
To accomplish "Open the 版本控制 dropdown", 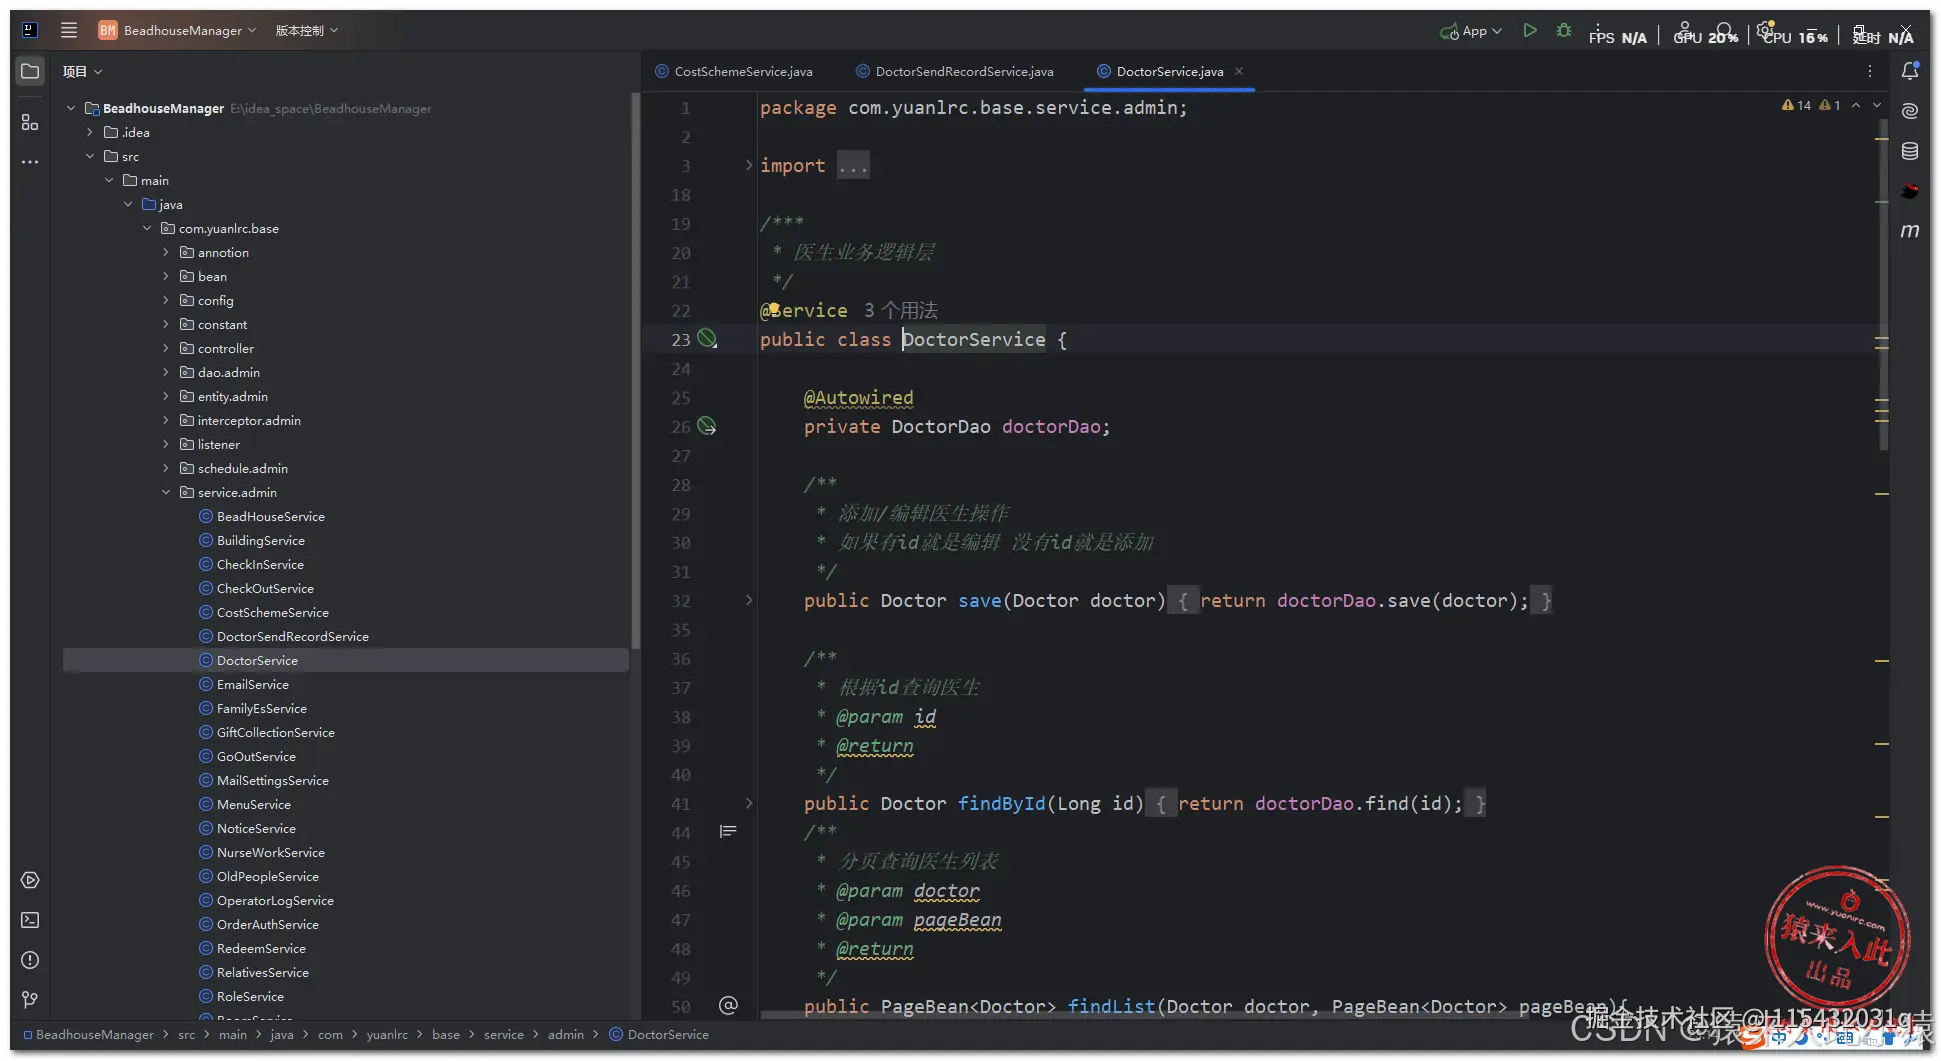I will click(306, 30).
